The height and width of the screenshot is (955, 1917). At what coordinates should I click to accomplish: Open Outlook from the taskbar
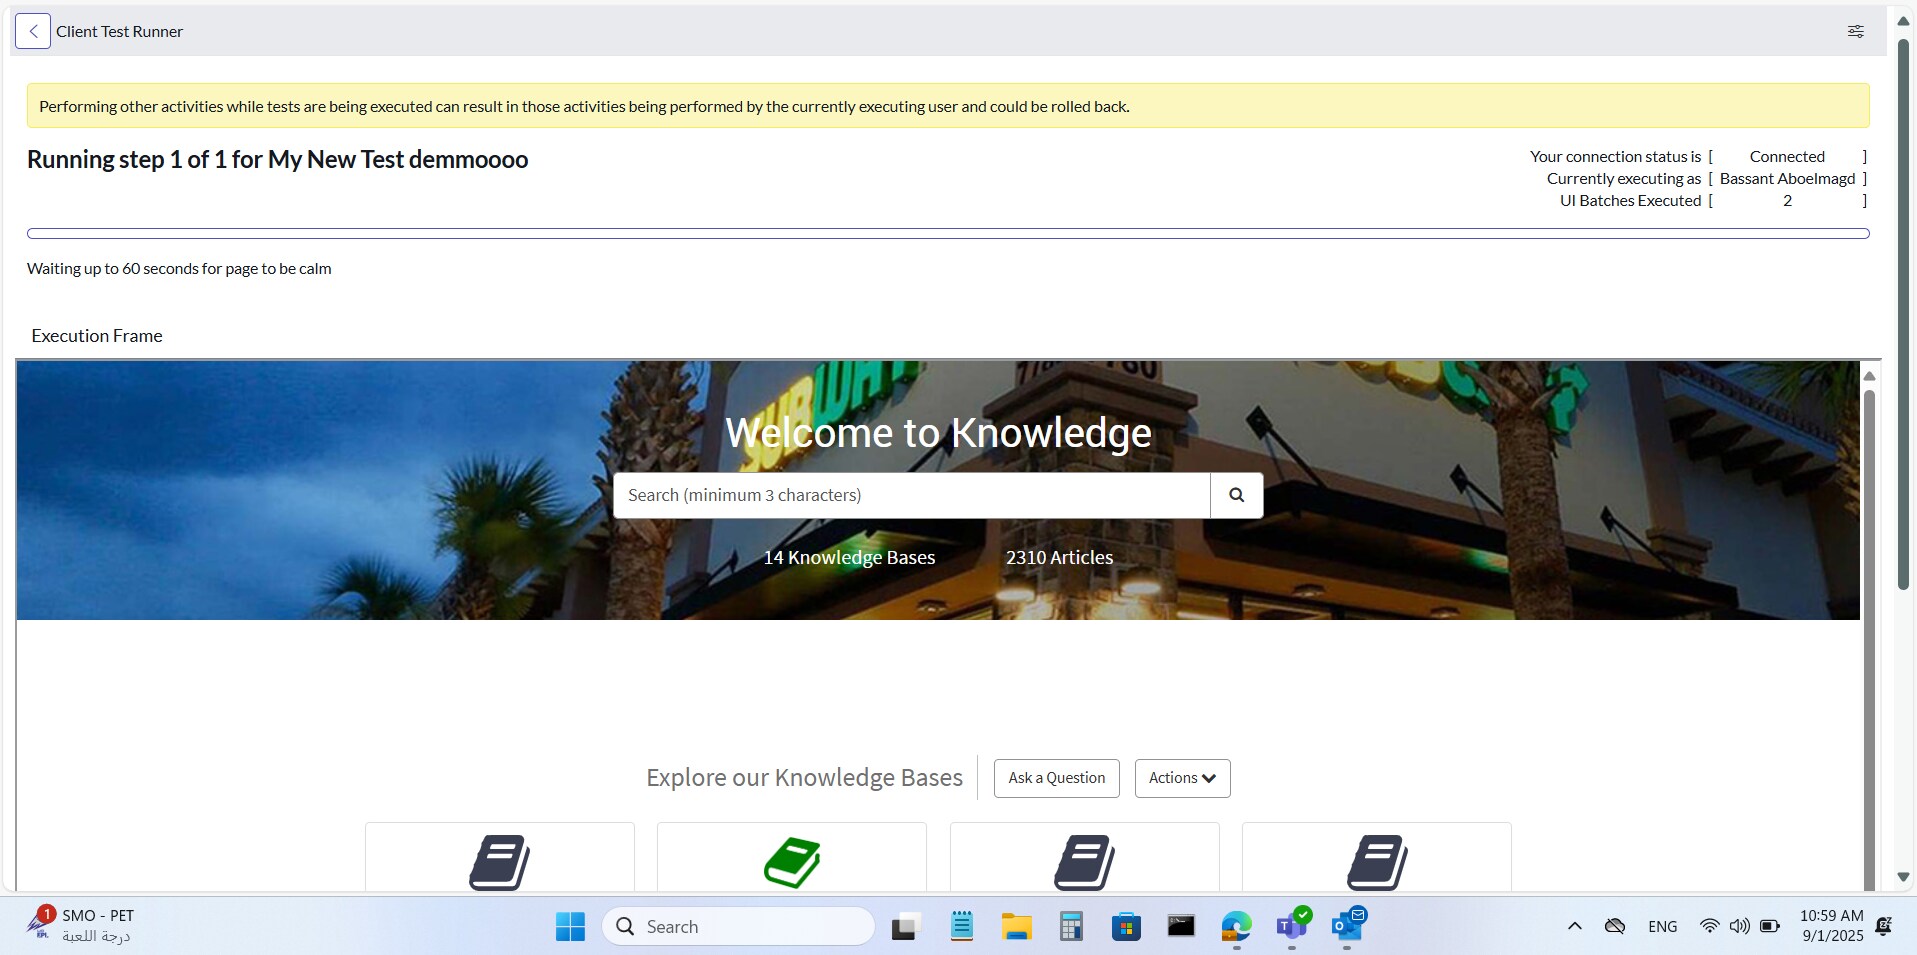1347,926
